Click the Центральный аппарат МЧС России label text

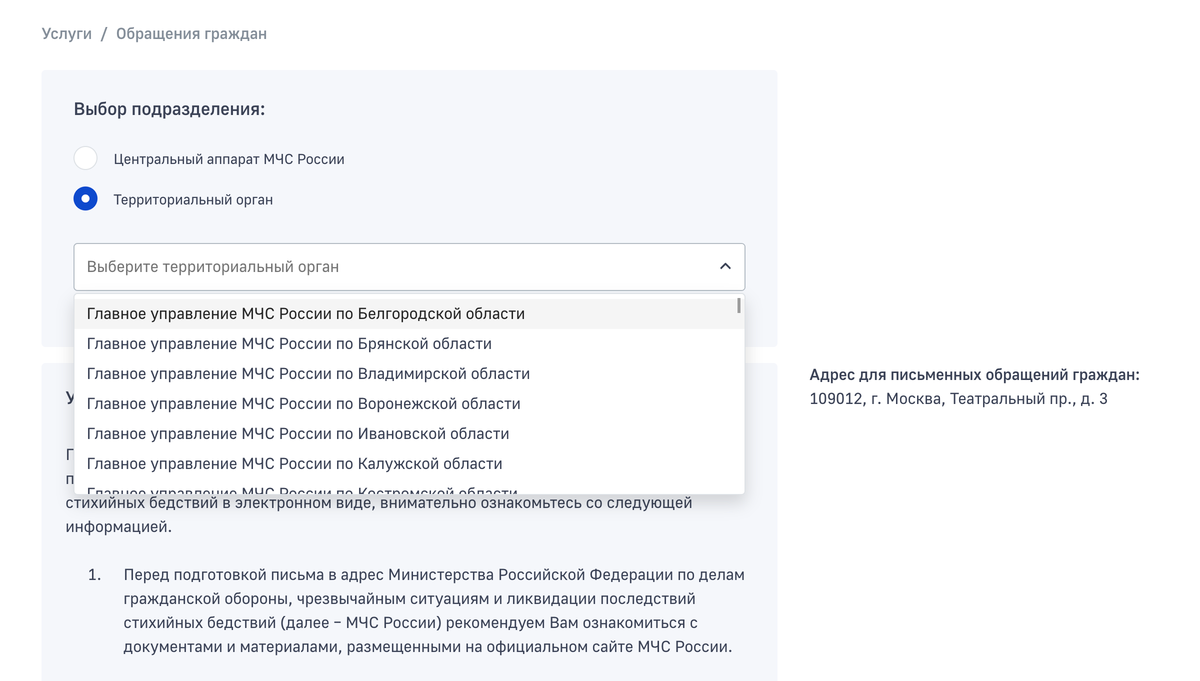pyautogui.click(x=229, y=160)
